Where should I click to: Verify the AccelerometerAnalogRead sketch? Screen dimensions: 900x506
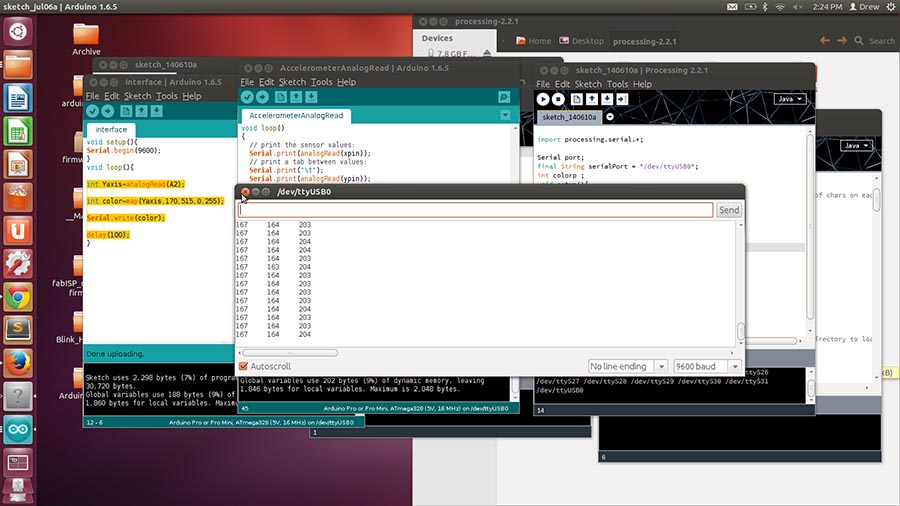click(247, 97)
